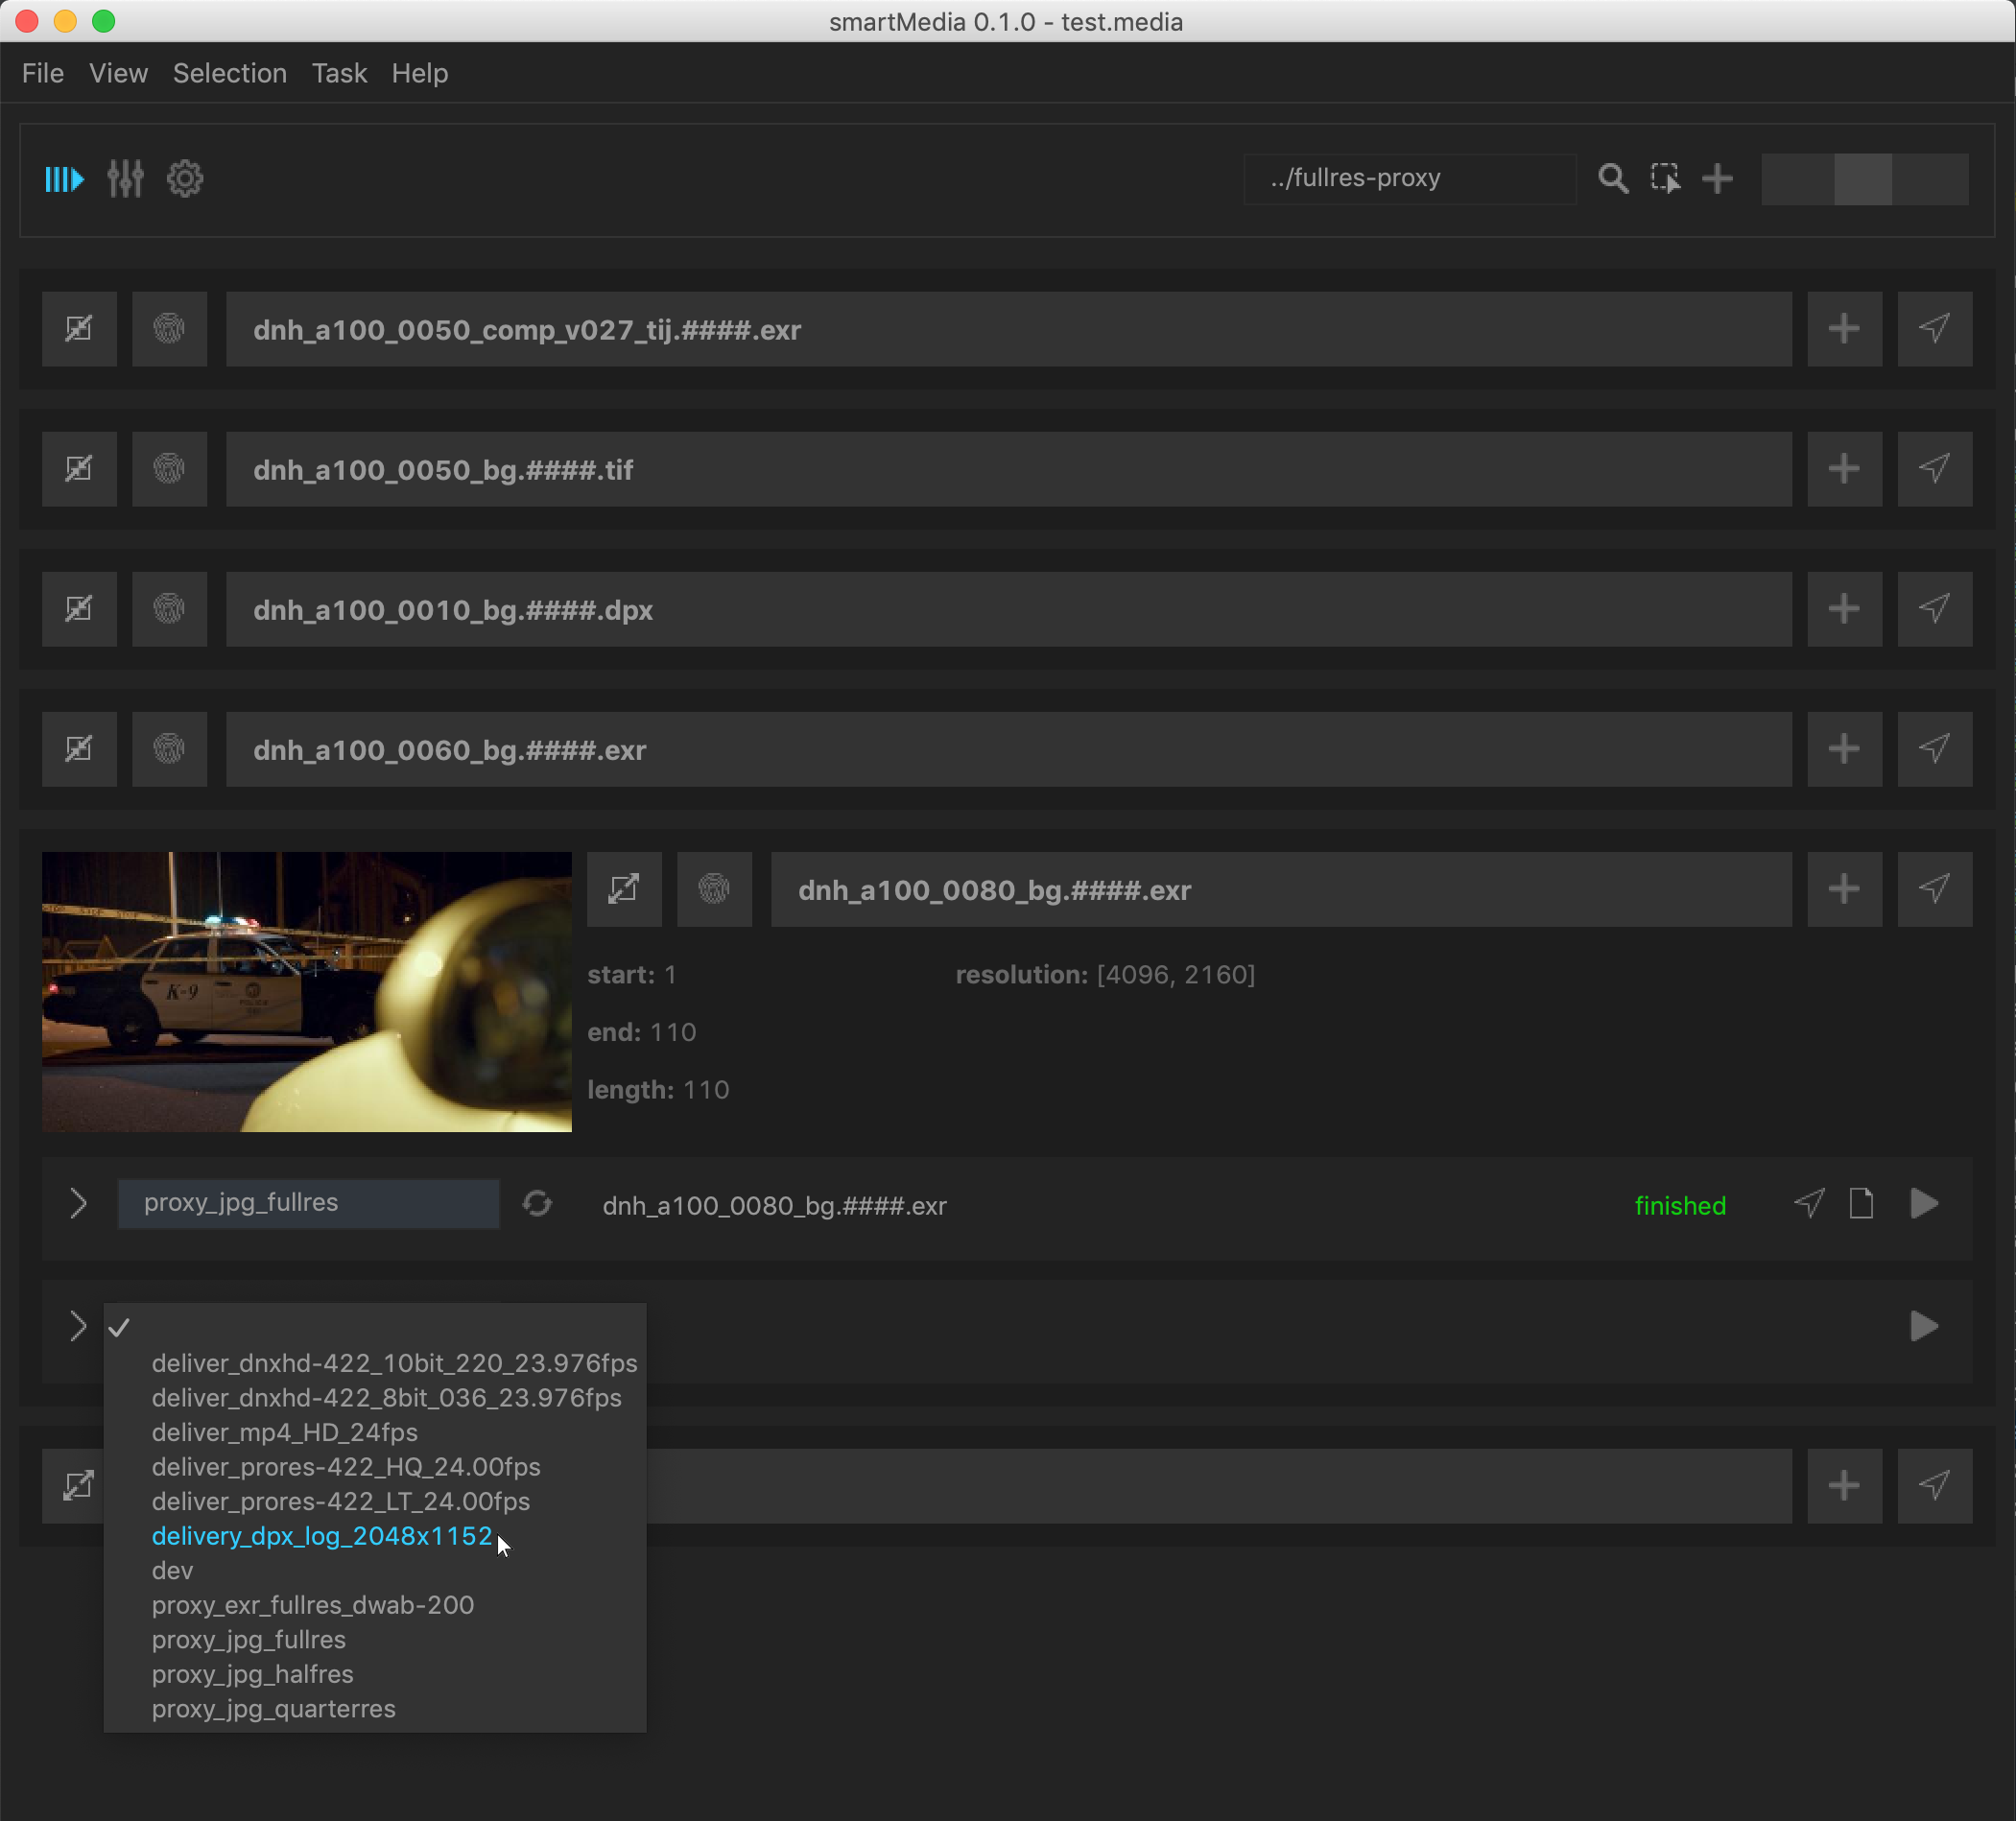Click the fingerprint icon on the dnh_a100_0050_bg.tif row
The image size is (2016, 1821).
coord(169,469)
